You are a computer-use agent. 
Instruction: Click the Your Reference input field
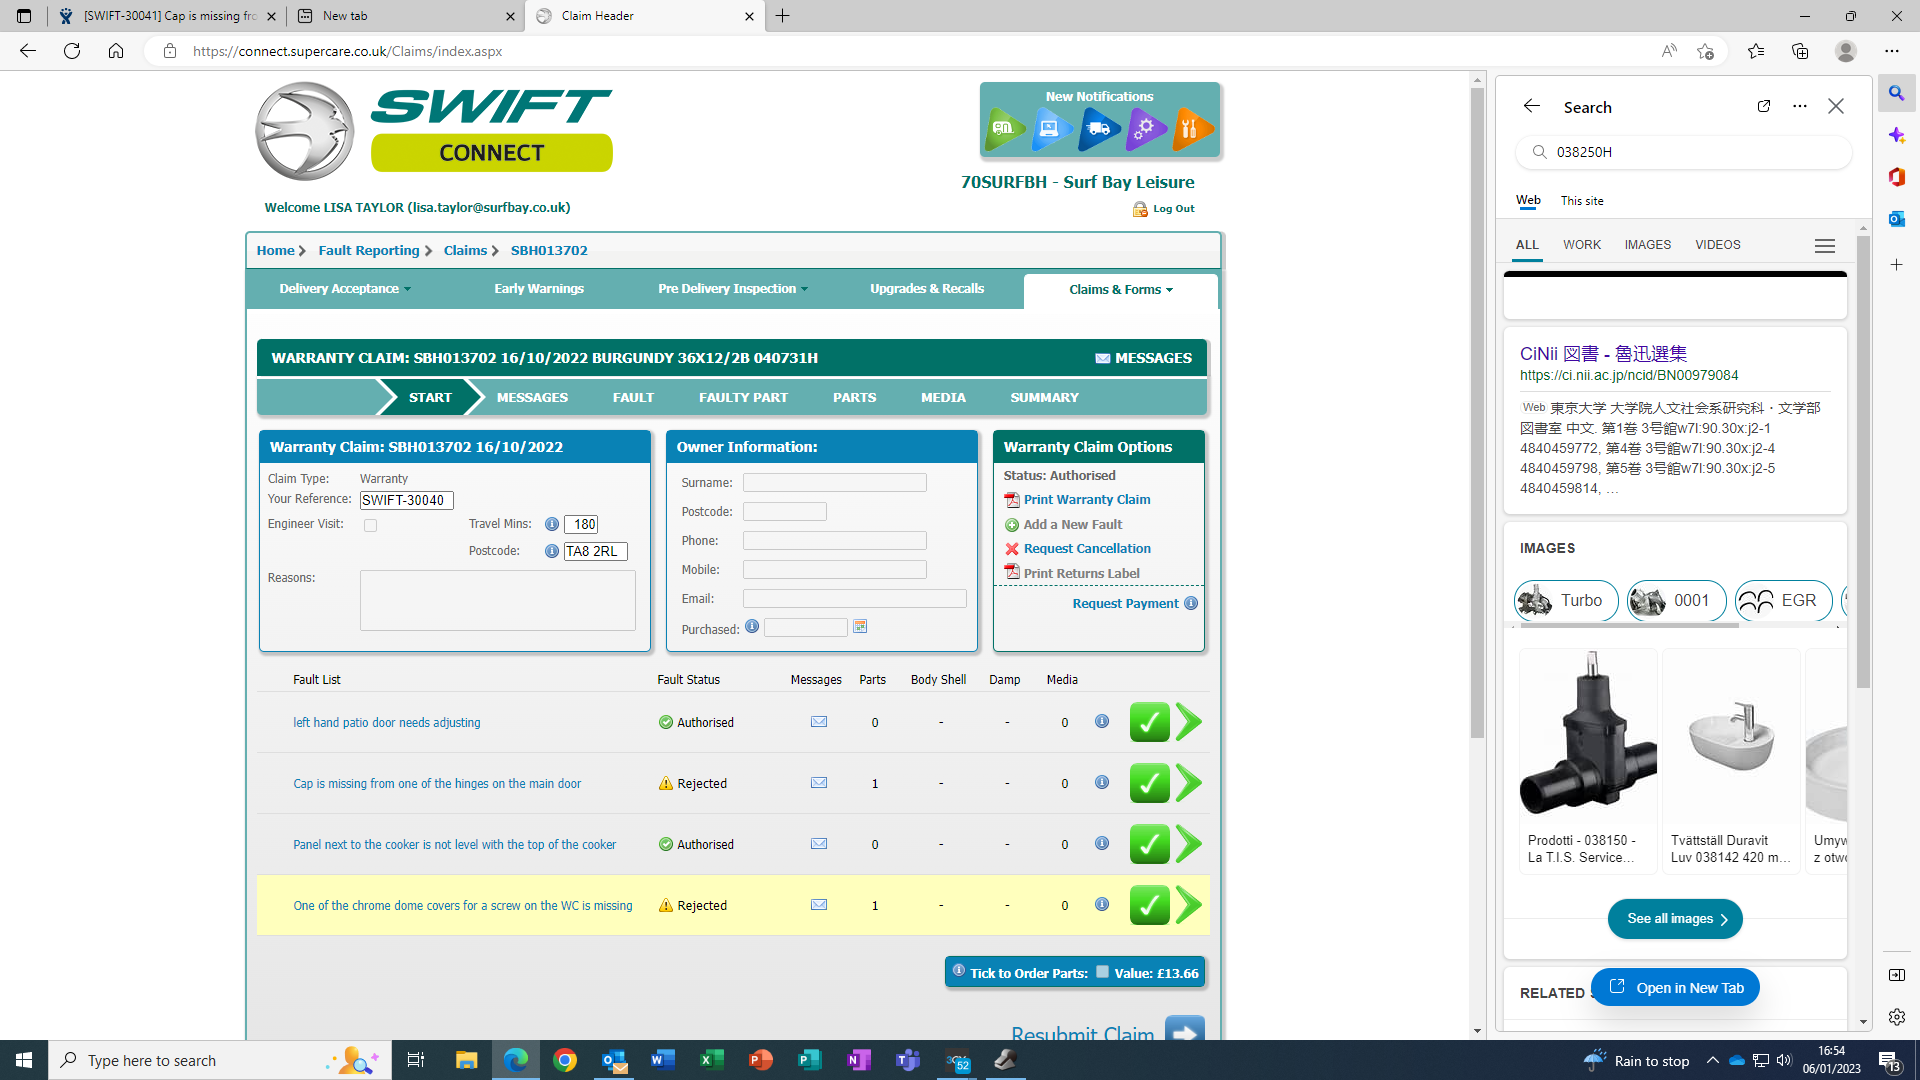406,500
